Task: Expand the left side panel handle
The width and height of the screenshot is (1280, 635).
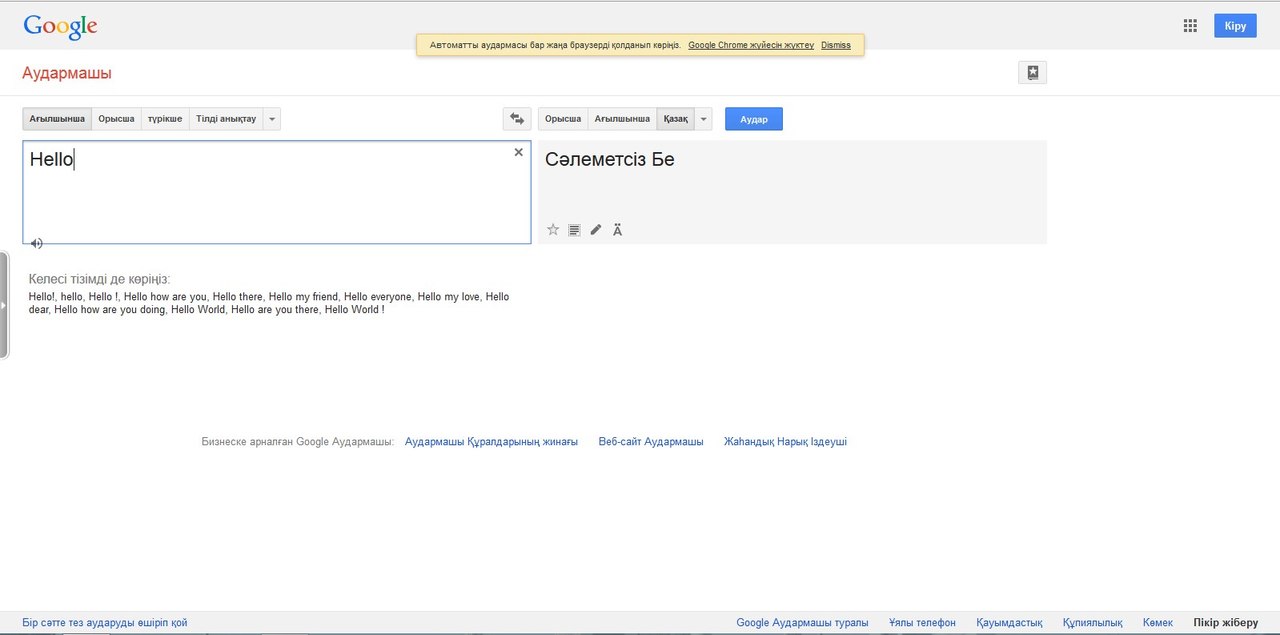Action: pos(4,305)
